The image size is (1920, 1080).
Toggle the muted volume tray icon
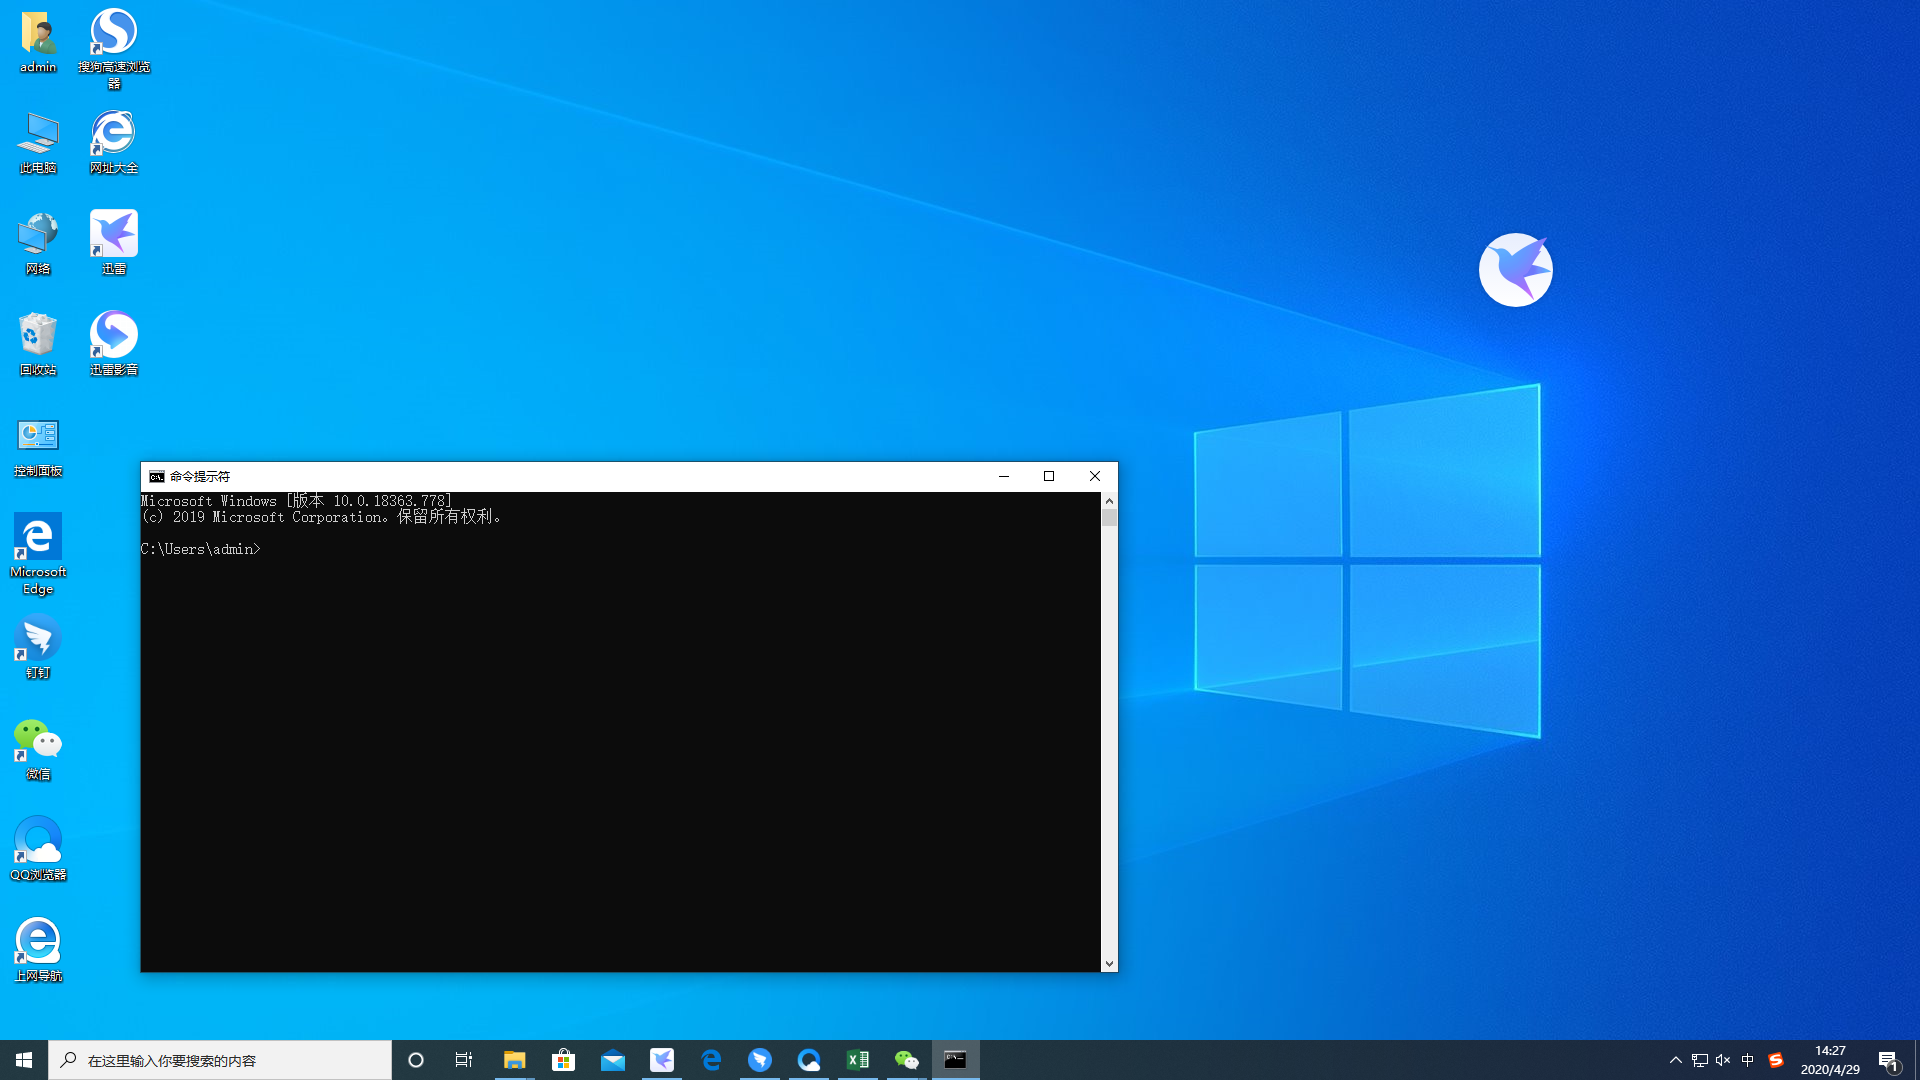1723,1060
